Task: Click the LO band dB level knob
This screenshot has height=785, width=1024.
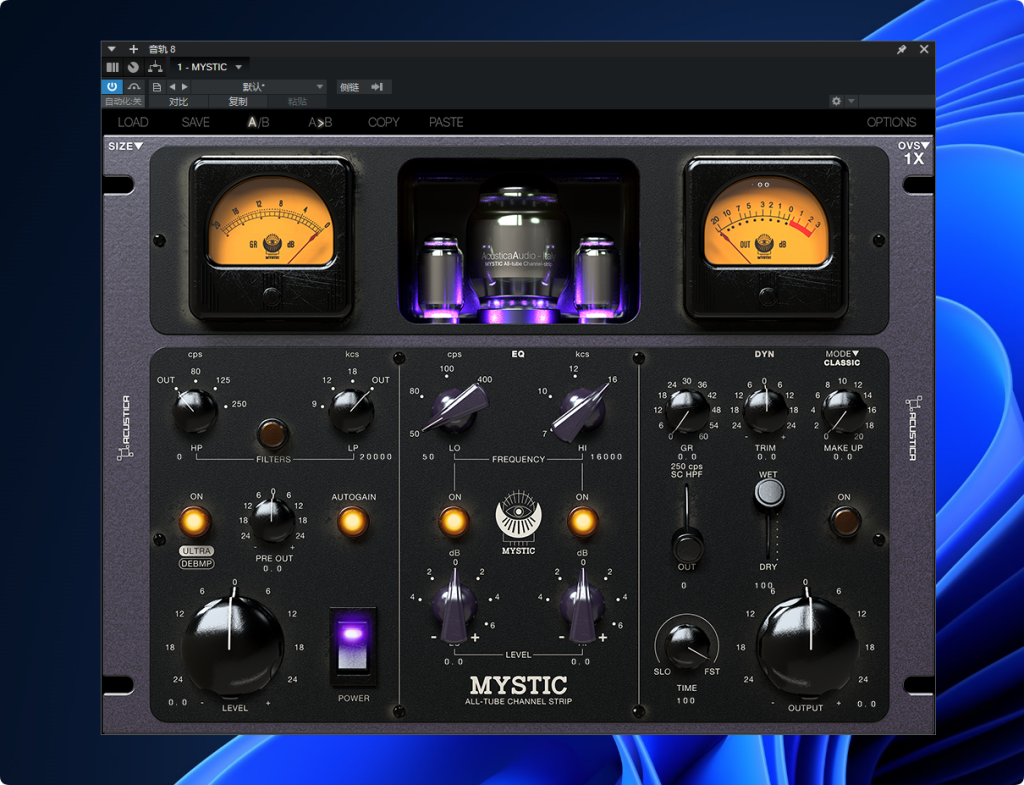Action: tap(455, 604)
